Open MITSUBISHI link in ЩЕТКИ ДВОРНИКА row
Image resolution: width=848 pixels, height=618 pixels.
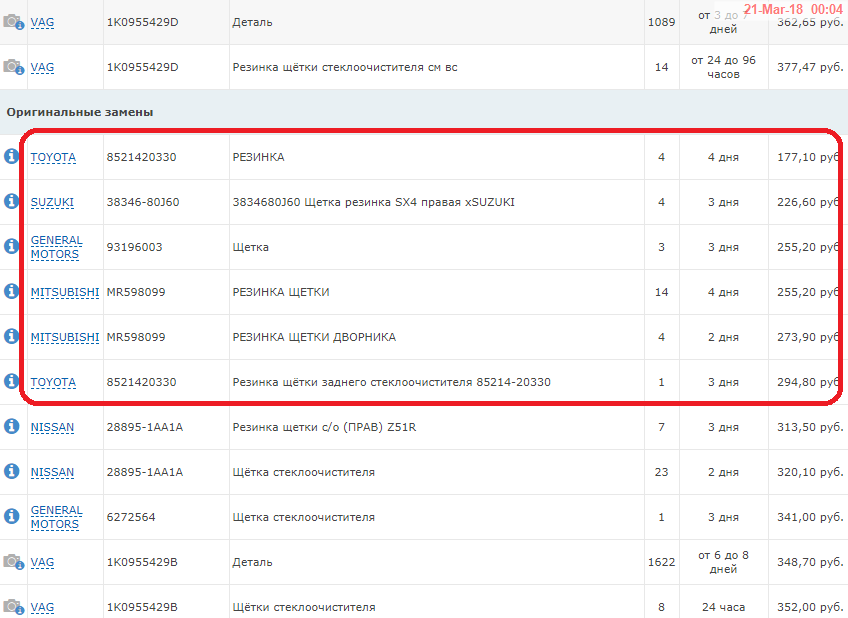pyautogui.click(x=65, y=337)
